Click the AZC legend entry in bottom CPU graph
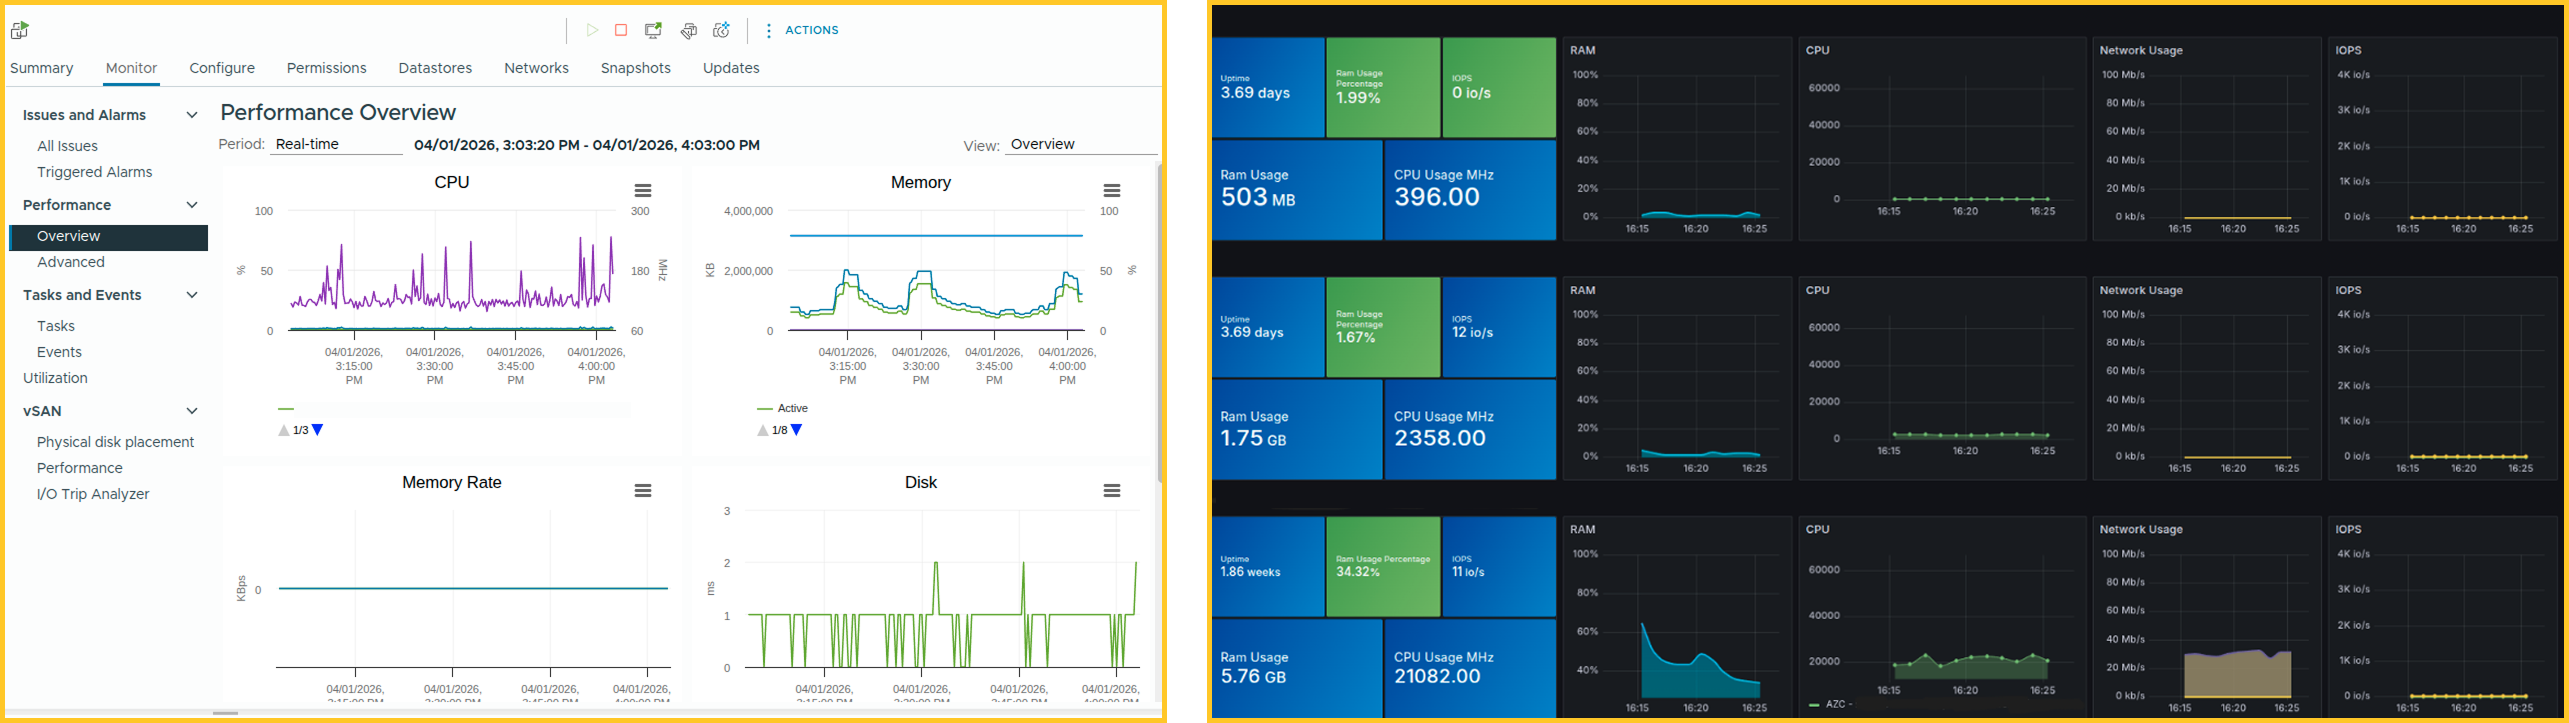Image resolution: width=2569 pixels, height=723 pixels. click(1831, 704)
